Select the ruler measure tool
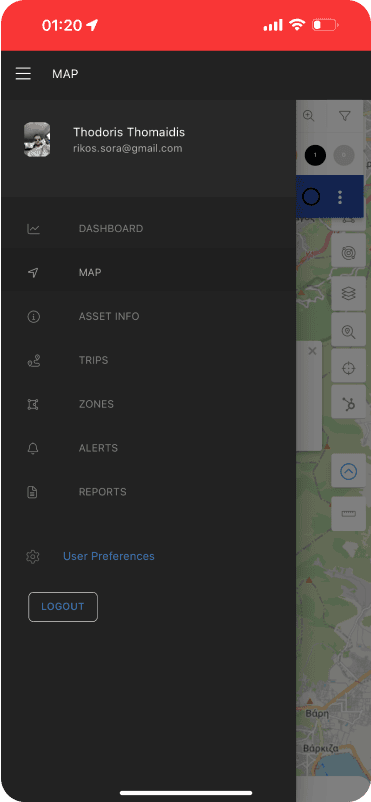Image resolution: width=371 pixels, height=802 pixels. tap(348, 514)
